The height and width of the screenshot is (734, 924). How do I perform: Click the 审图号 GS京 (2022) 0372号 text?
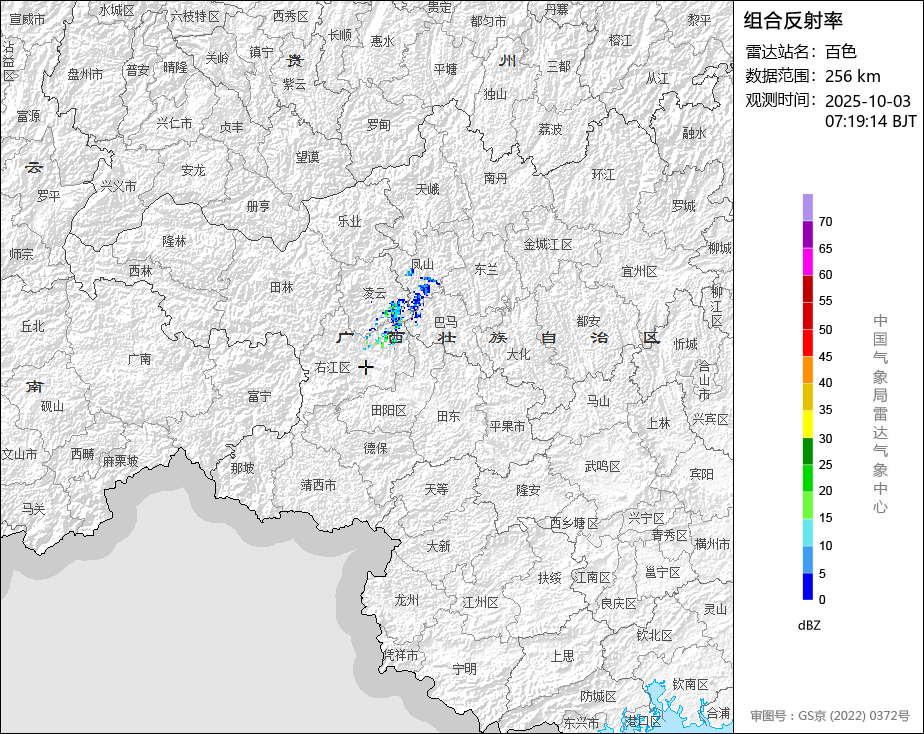(830, 716)
